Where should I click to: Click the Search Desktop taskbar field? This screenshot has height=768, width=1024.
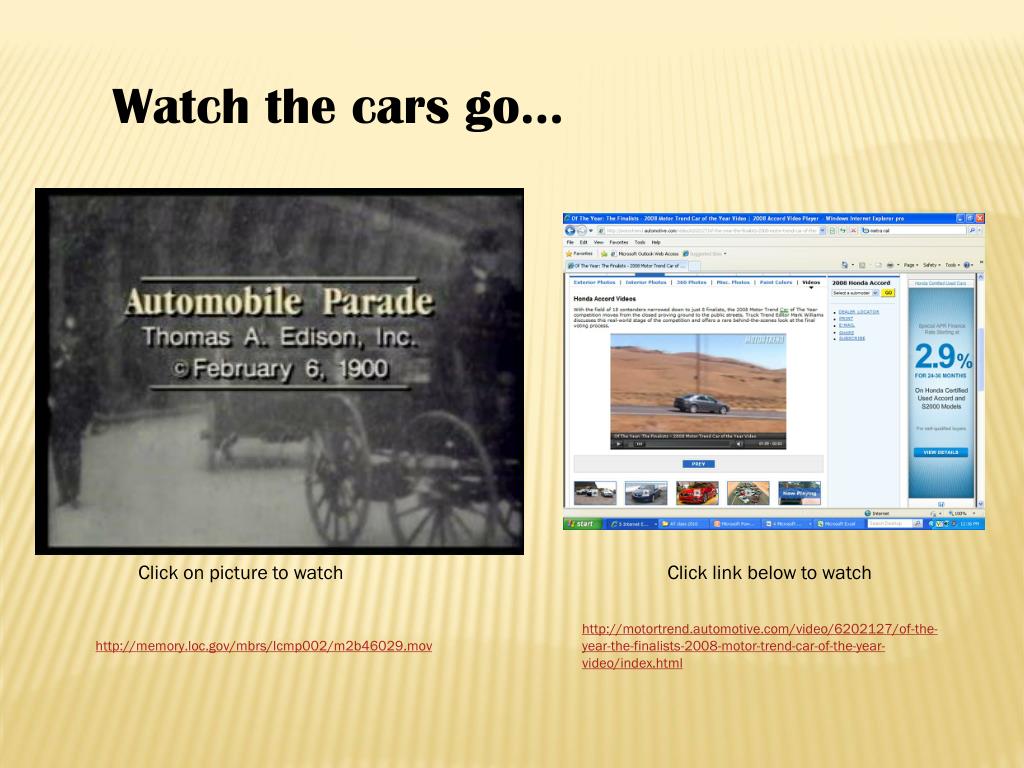click(891, 524)
